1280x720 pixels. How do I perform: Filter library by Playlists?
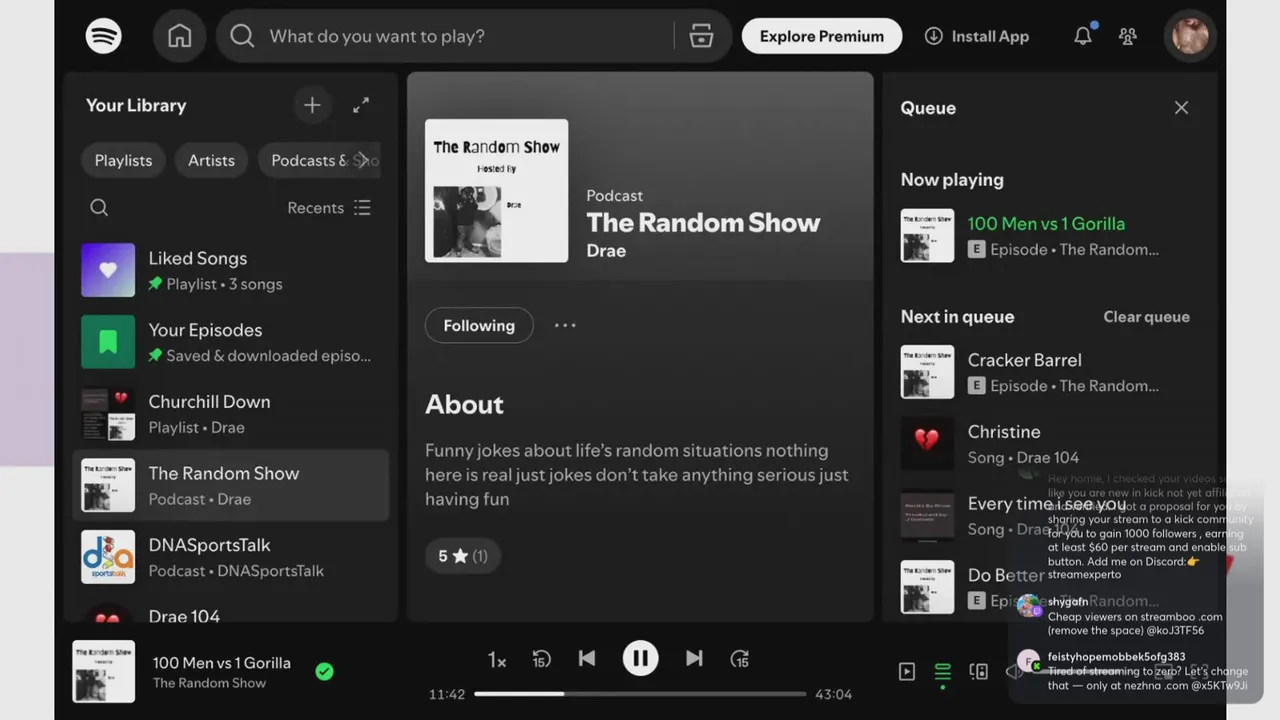[x=123, y=160]
